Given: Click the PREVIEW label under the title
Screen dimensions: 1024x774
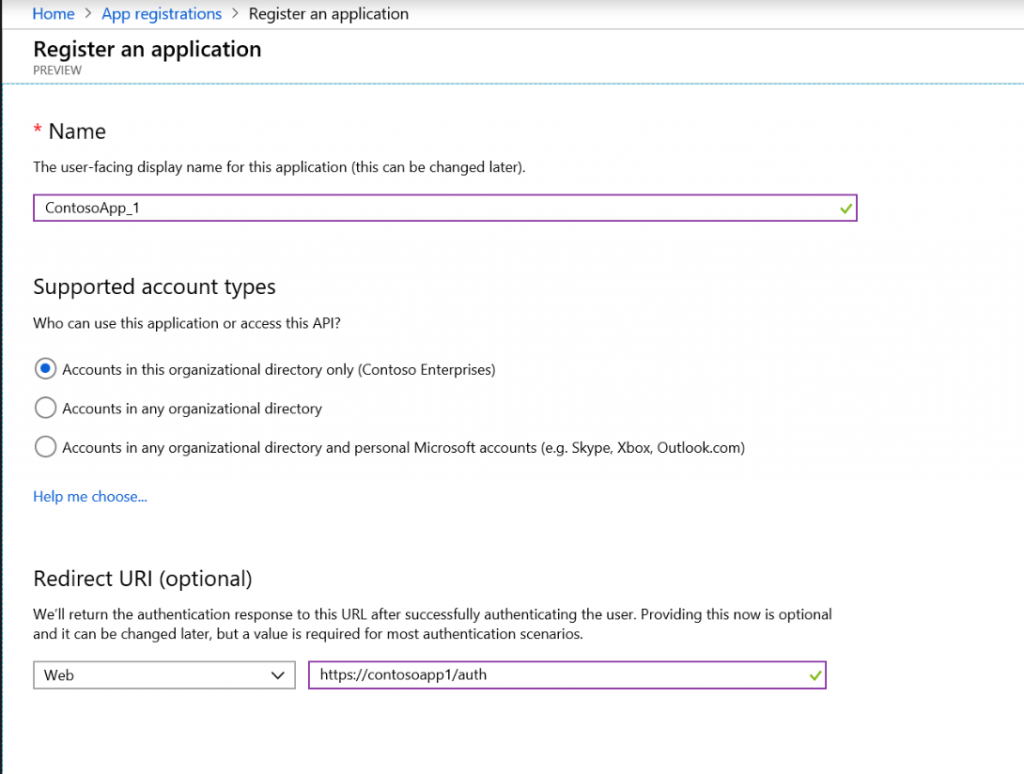Looking at the screenshot, I should click(x=57, y=71).
